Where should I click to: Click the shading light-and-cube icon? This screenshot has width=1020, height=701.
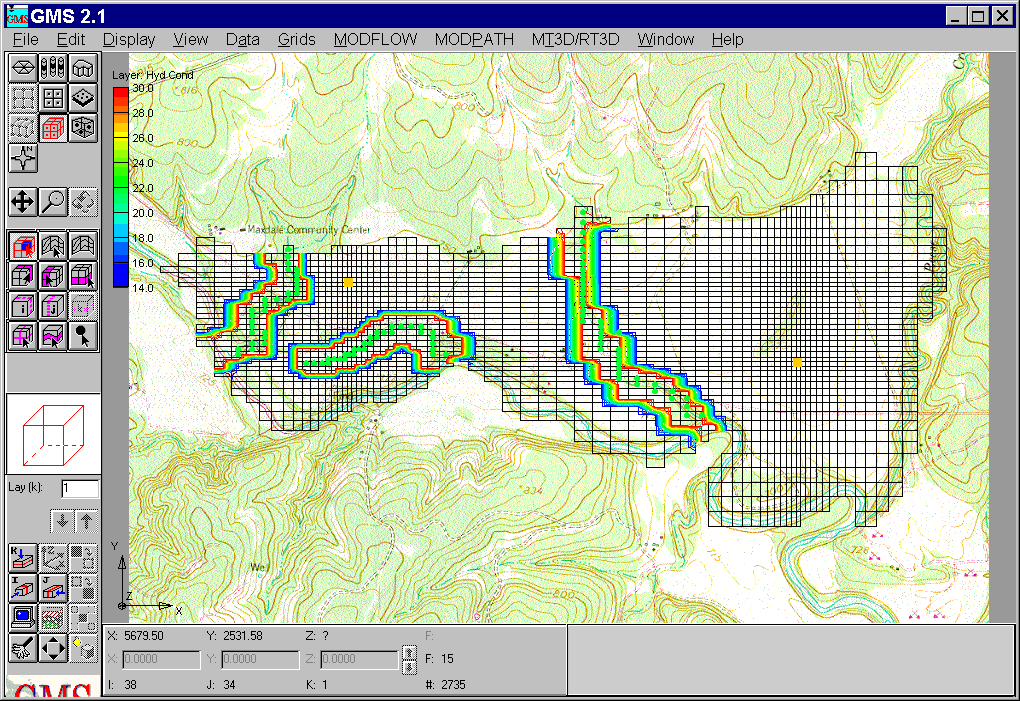coord(83,648)
